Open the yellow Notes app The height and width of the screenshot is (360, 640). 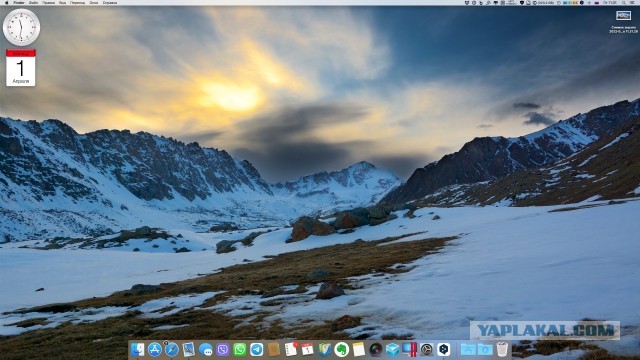click(x=358, y=349)
